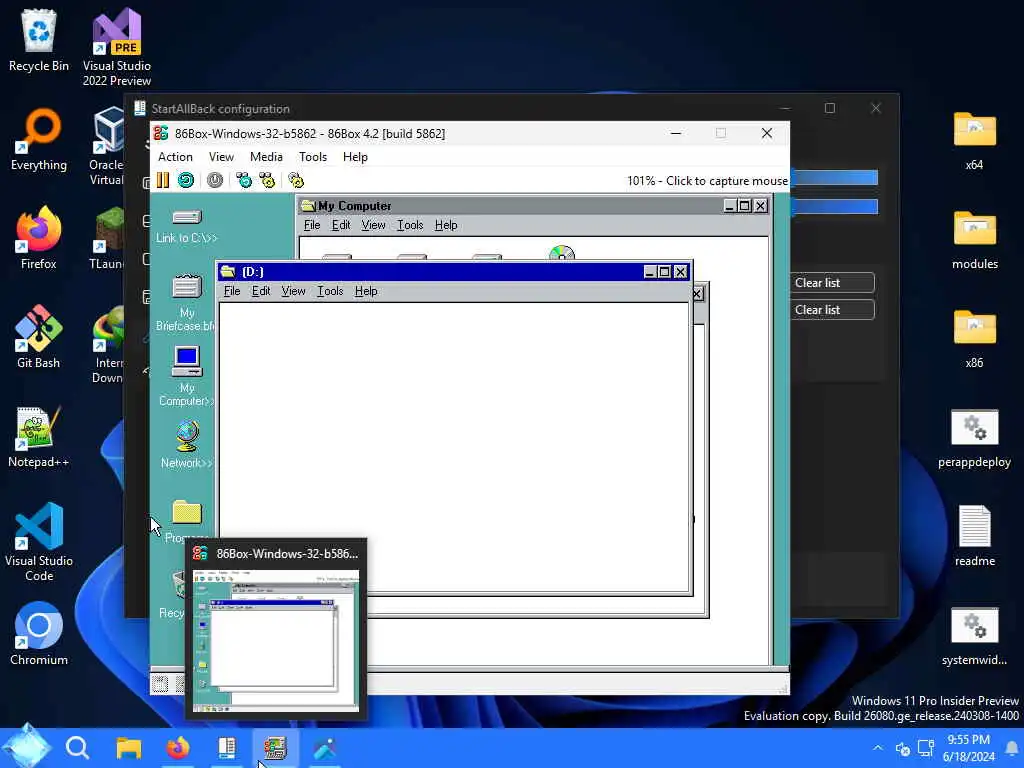Switch to StartAllBack configuration taskbar button
This screenshot has height=768, width=1024.
(227, 747)
